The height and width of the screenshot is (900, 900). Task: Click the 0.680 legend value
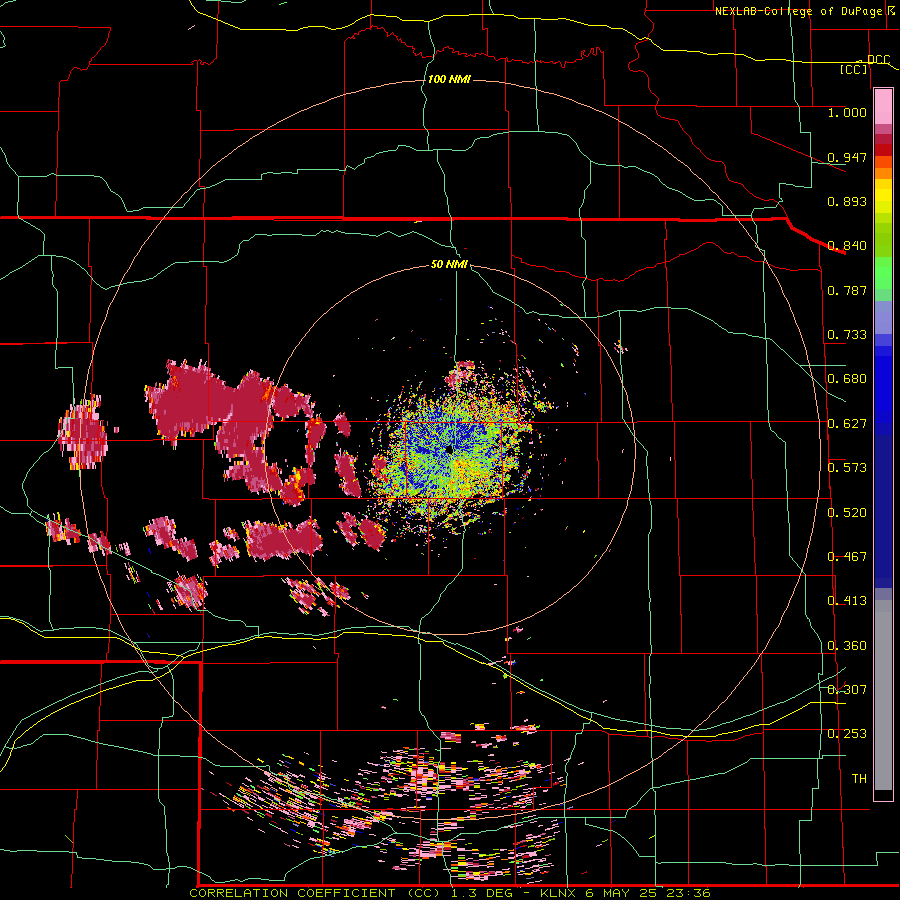coord(847,379)
